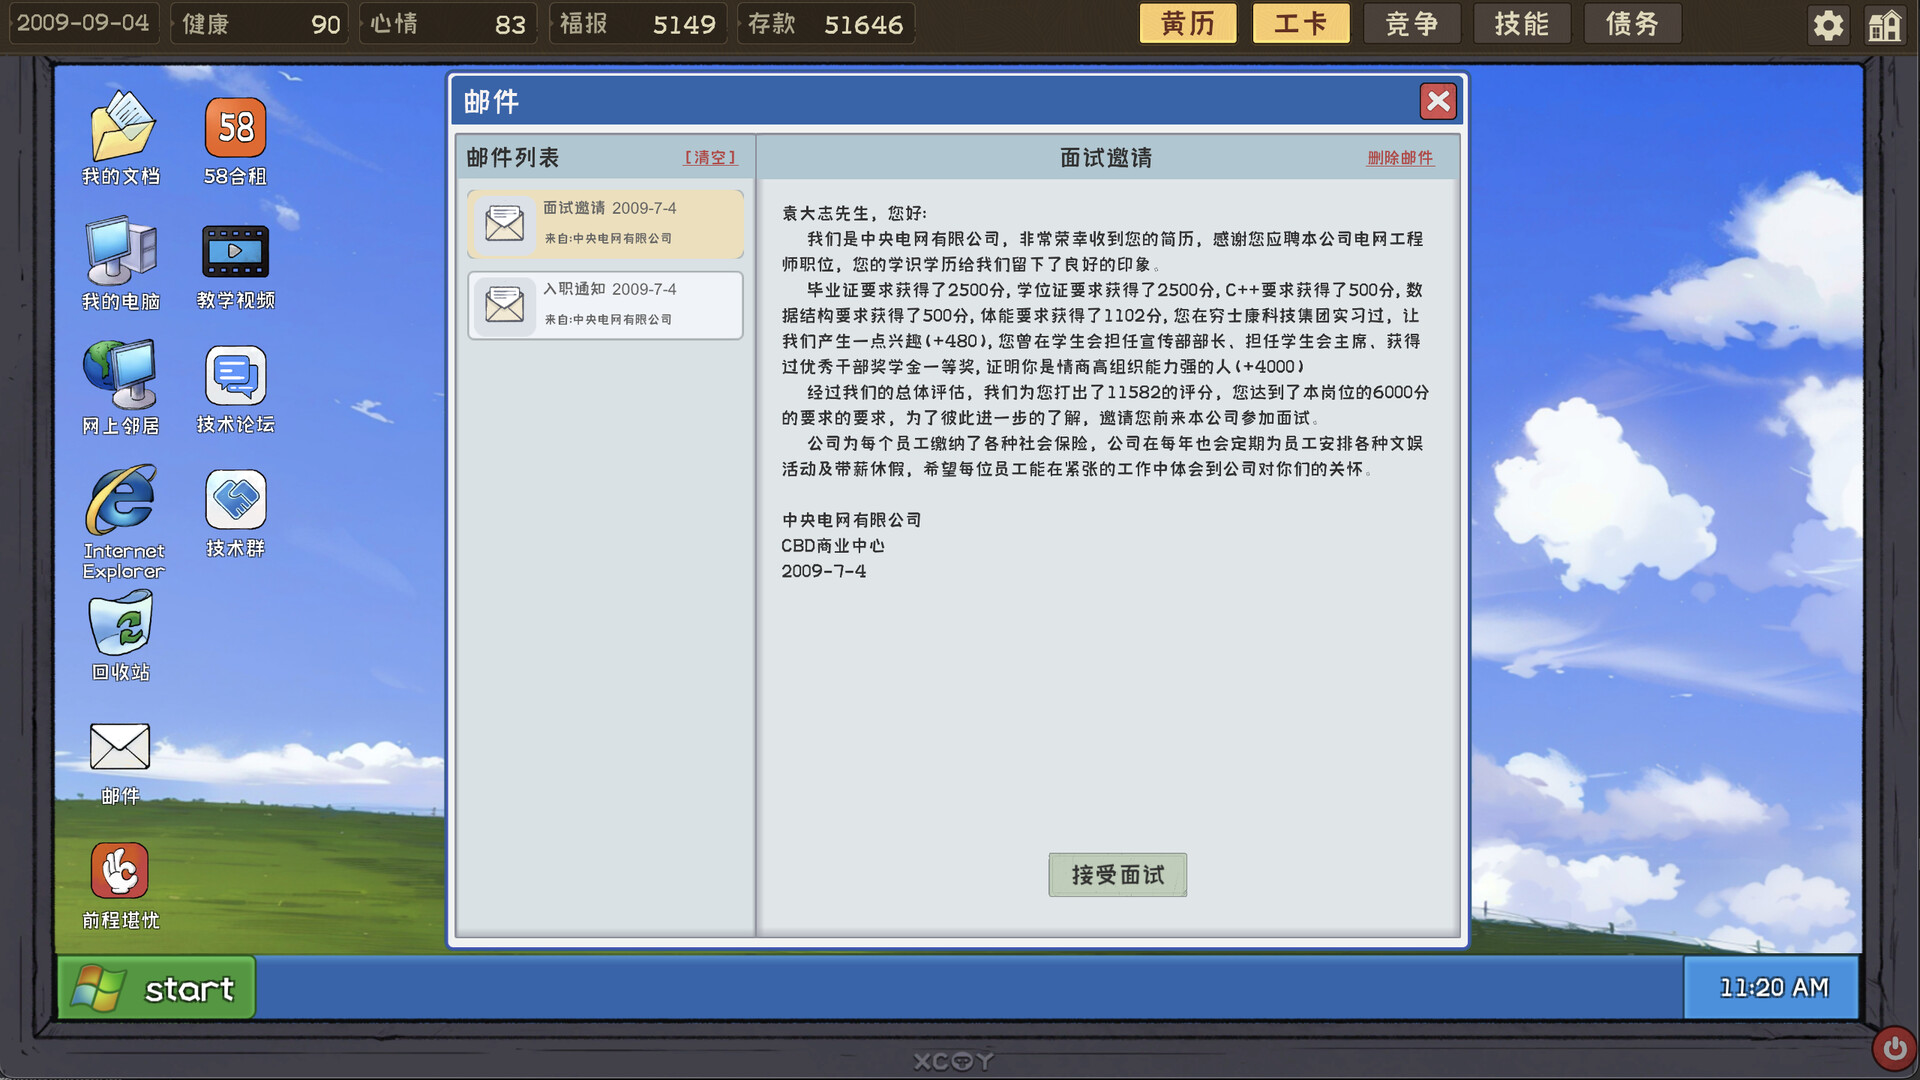Open the 债务 debt panel

[1632, 22]
